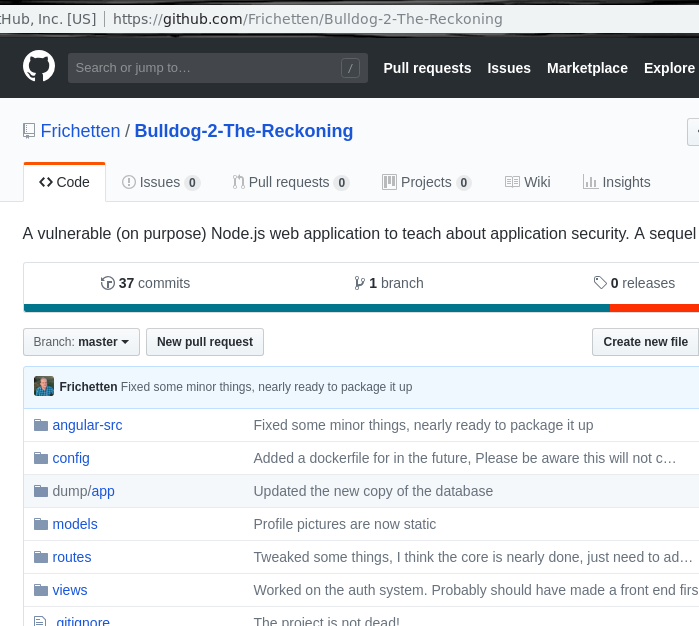699x626 pixels.
Task: Open the Projects tab
Action: 426,182
